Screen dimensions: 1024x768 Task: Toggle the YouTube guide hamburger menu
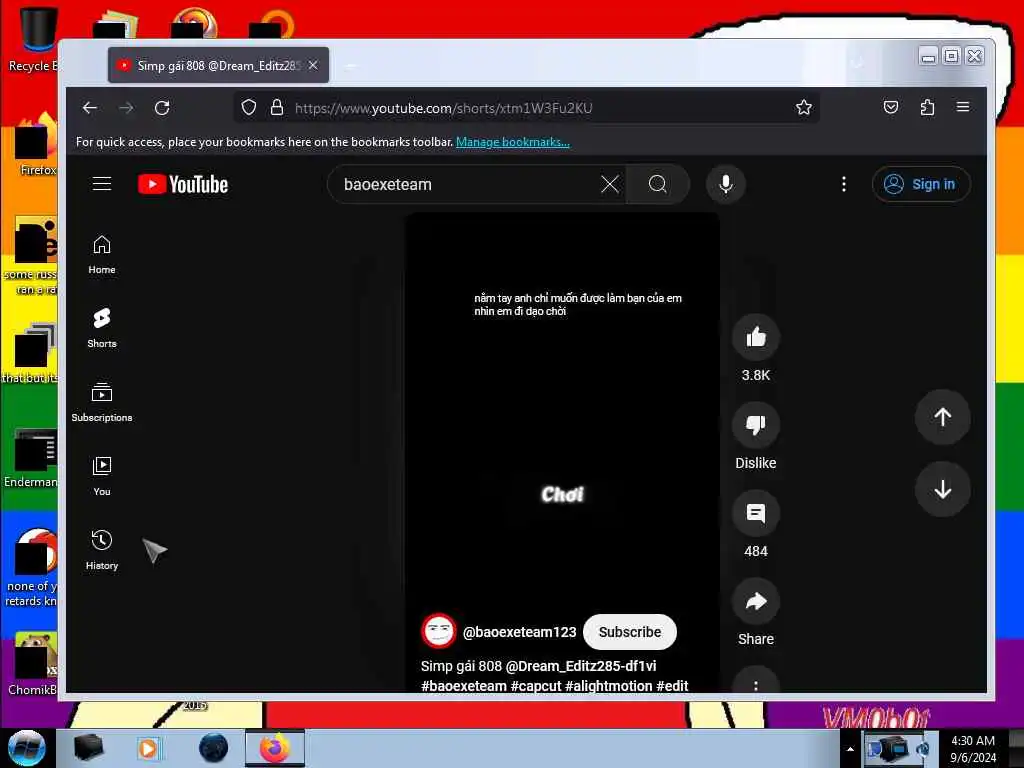click(x=102, y=184)
